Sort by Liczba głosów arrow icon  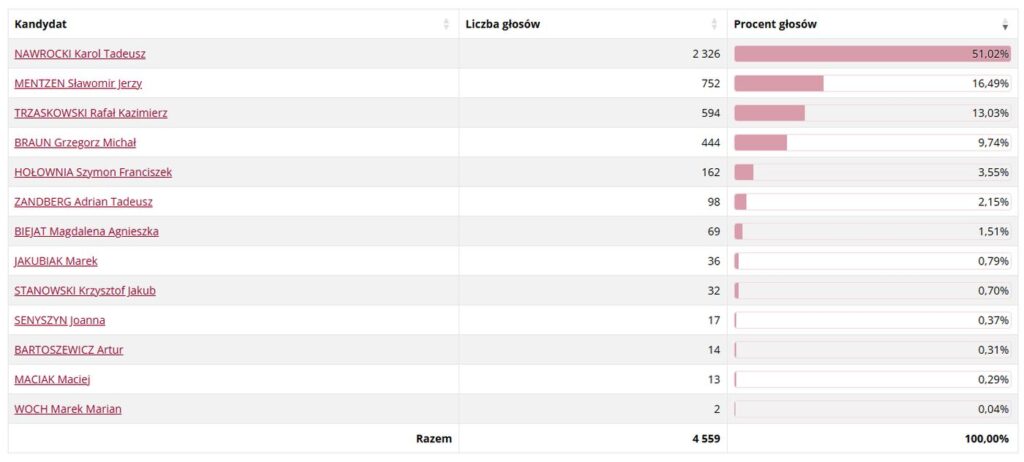click(714, 24)
